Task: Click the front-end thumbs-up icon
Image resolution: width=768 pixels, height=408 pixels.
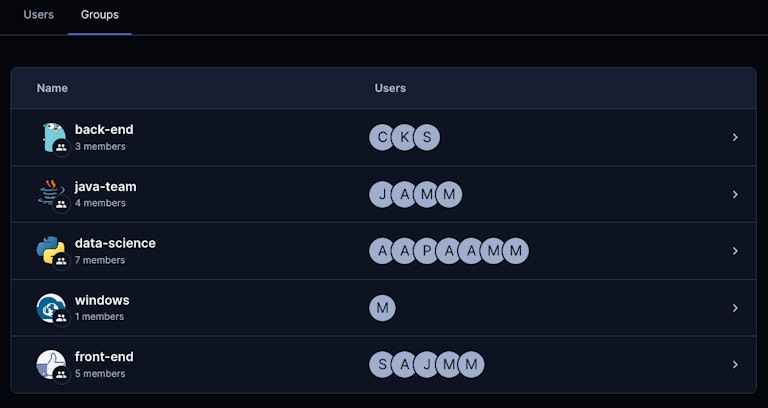Action: 51,364
